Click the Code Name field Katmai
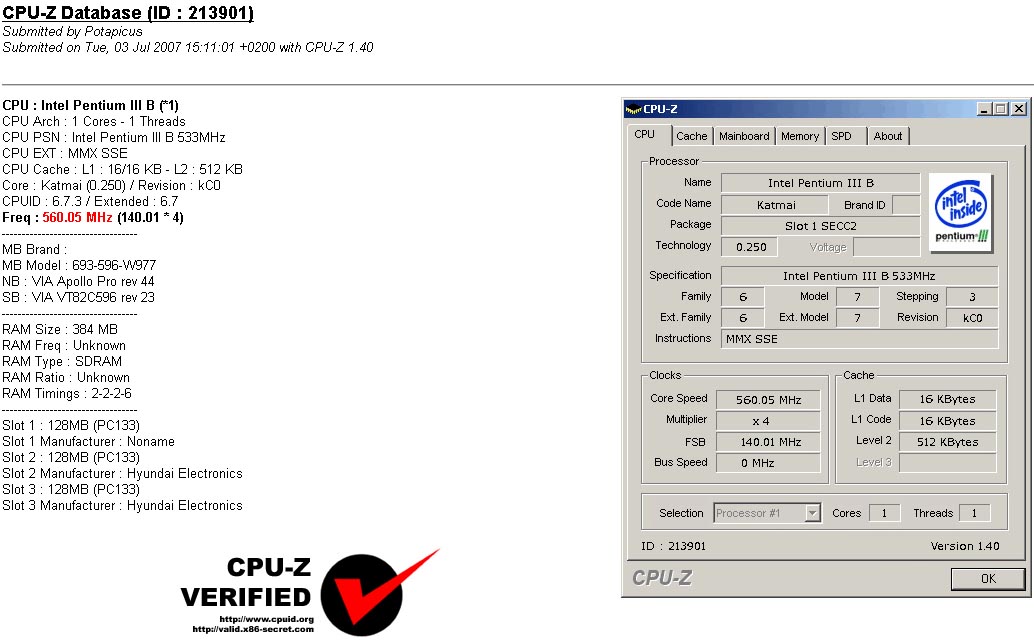The image size is (1034, 643). click(x=776, y=205)
